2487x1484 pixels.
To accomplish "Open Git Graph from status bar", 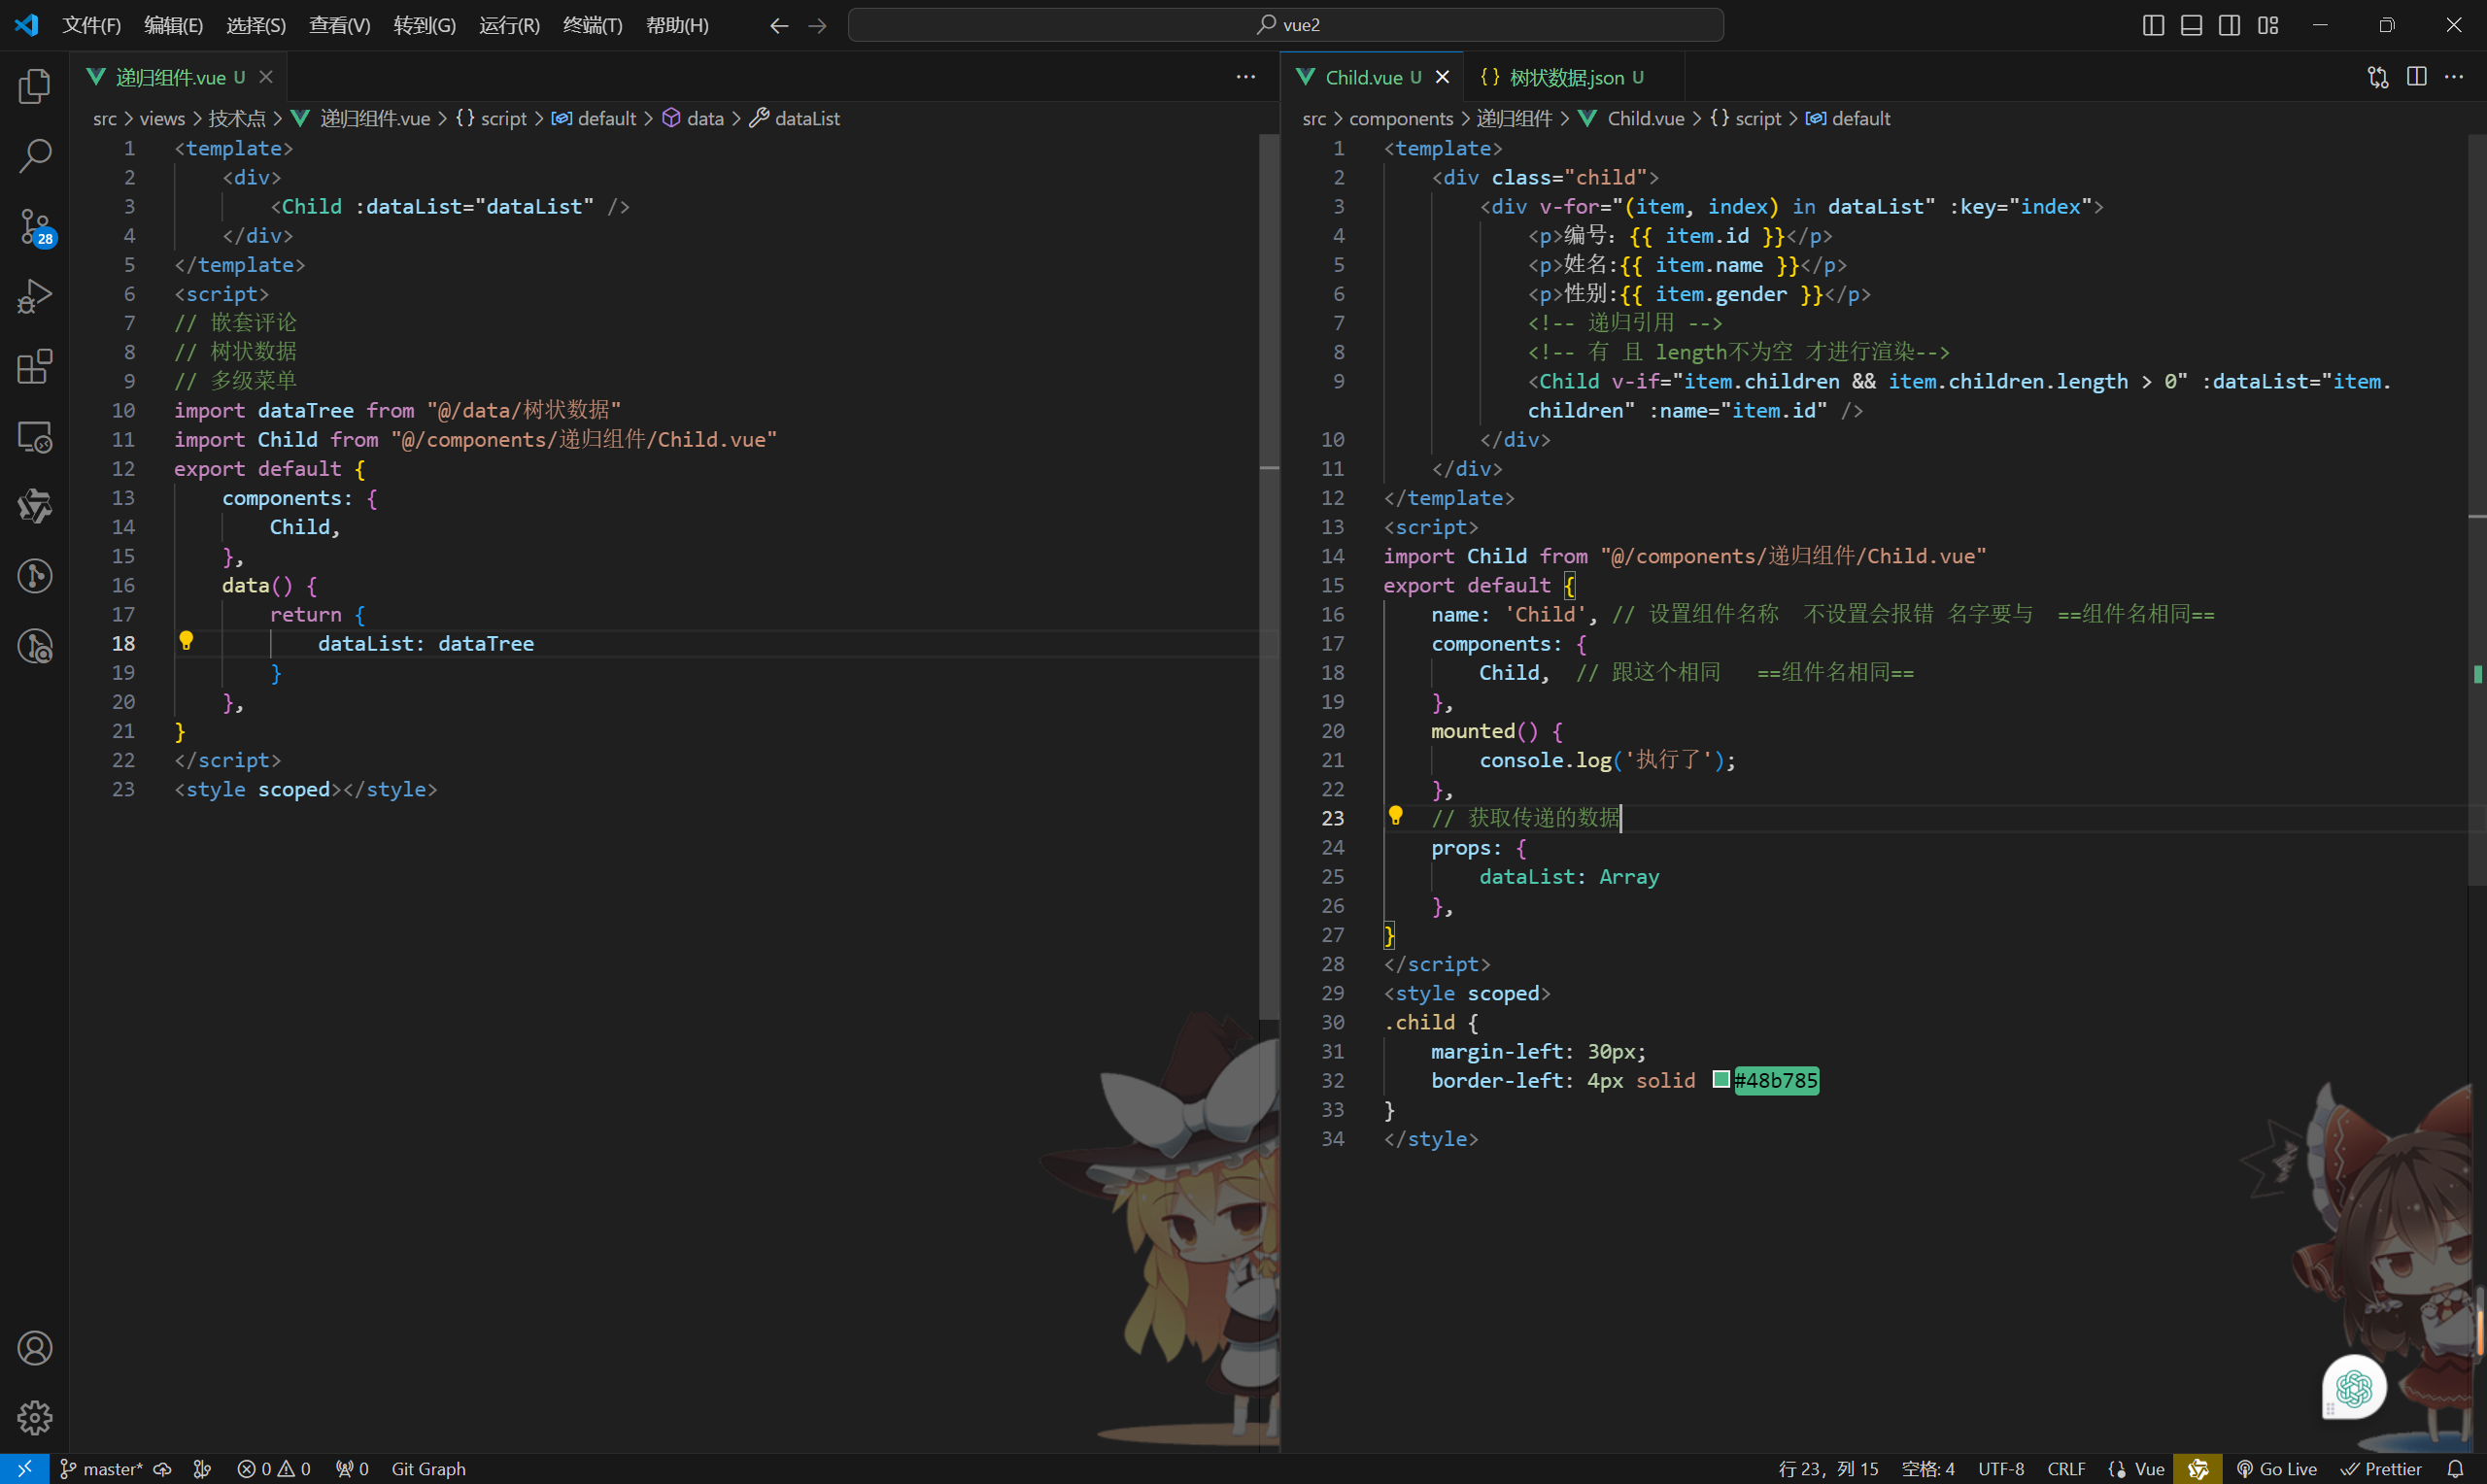I will point(428,1468).
